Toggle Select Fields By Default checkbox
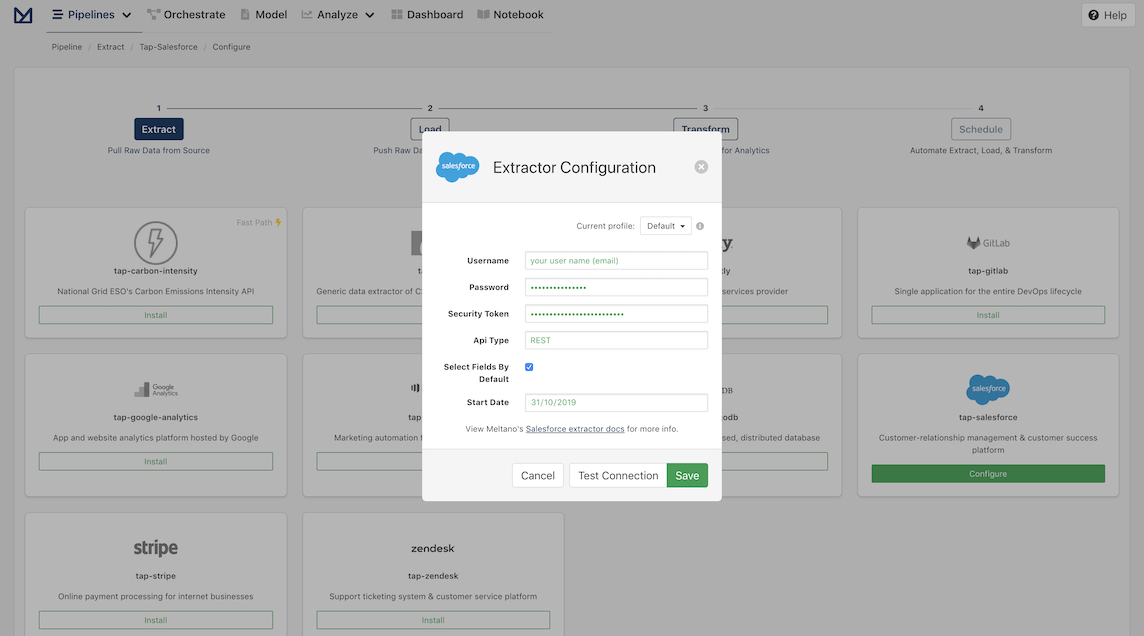Screen dimensions: 1144x636 pos(529,367)
